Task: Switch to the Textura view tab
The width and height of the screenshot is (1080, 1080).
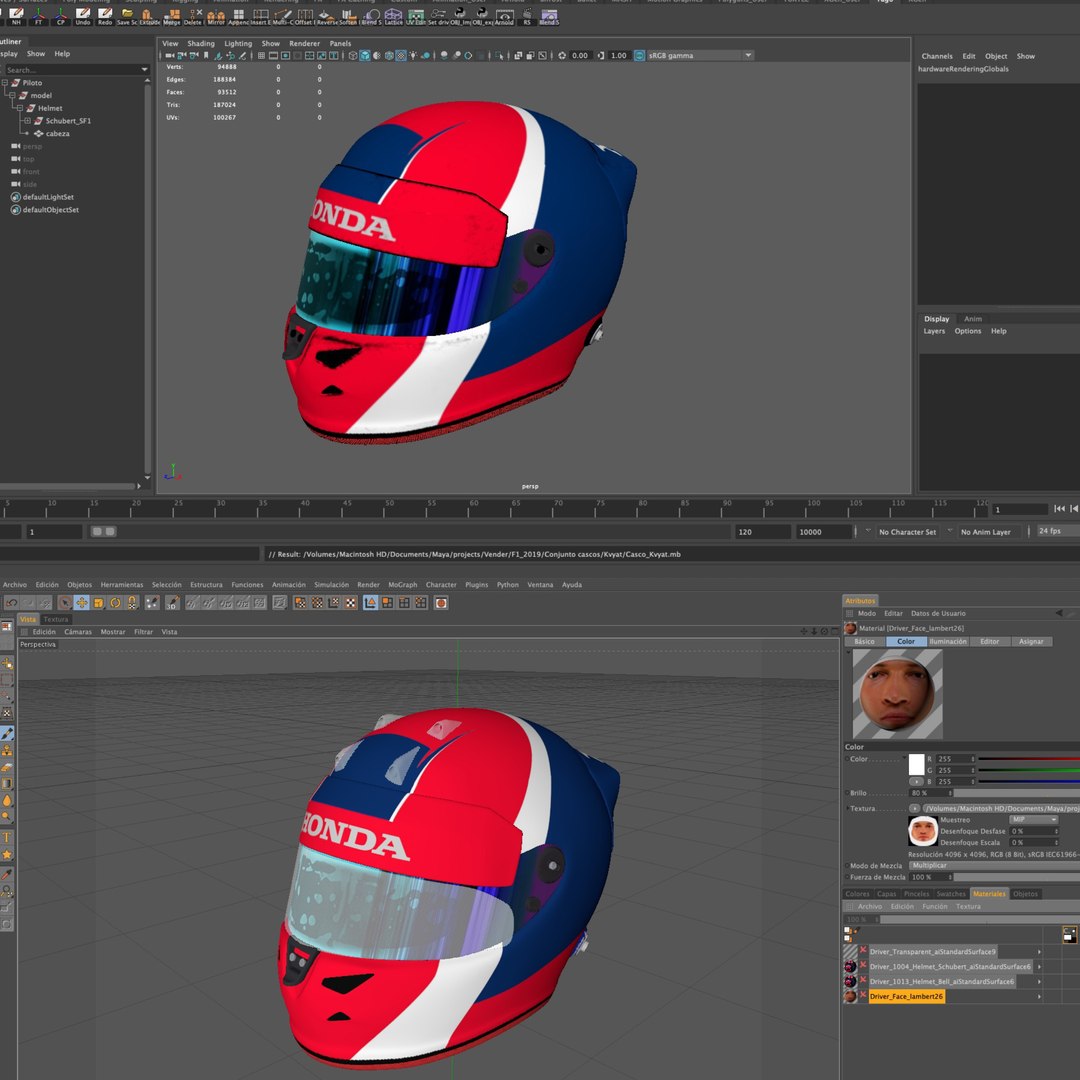Action: coord(56,619)
